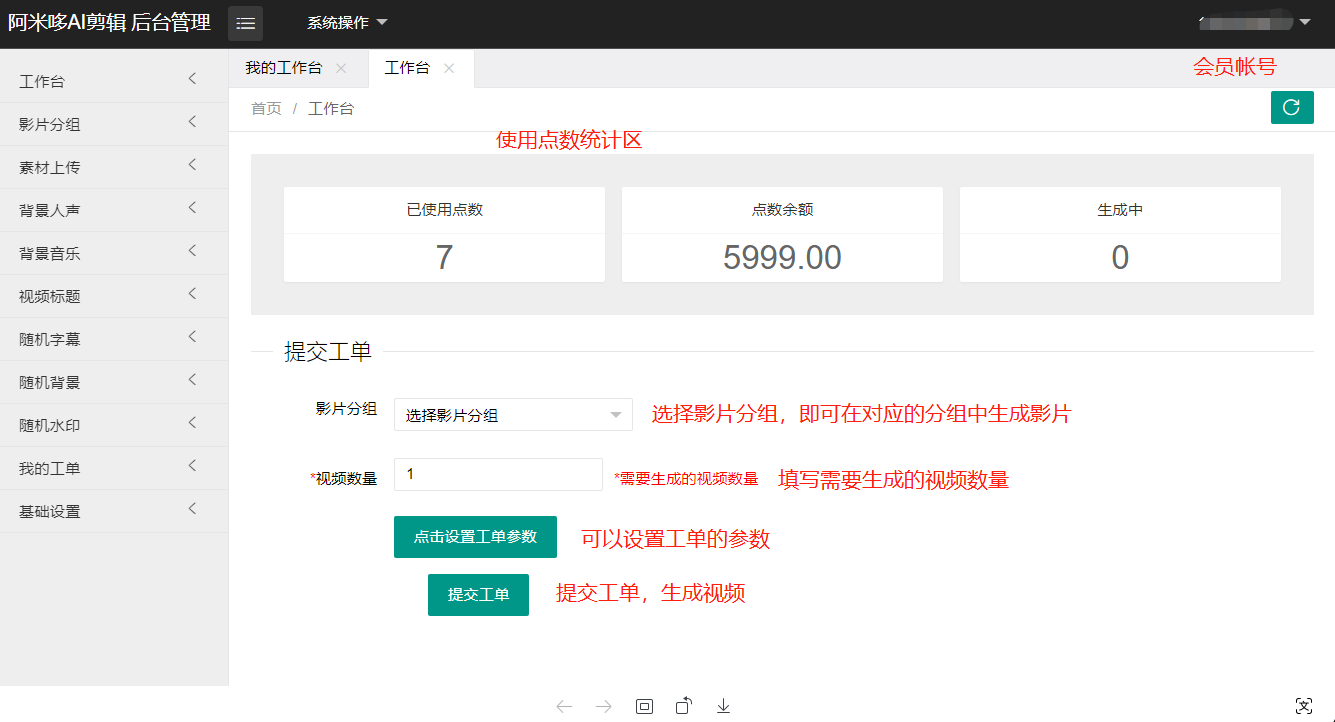Focus the 视频数量 input field
The width and height of the screenshot is (1335, 722).
pyautogui.click(x=498, y=474)
